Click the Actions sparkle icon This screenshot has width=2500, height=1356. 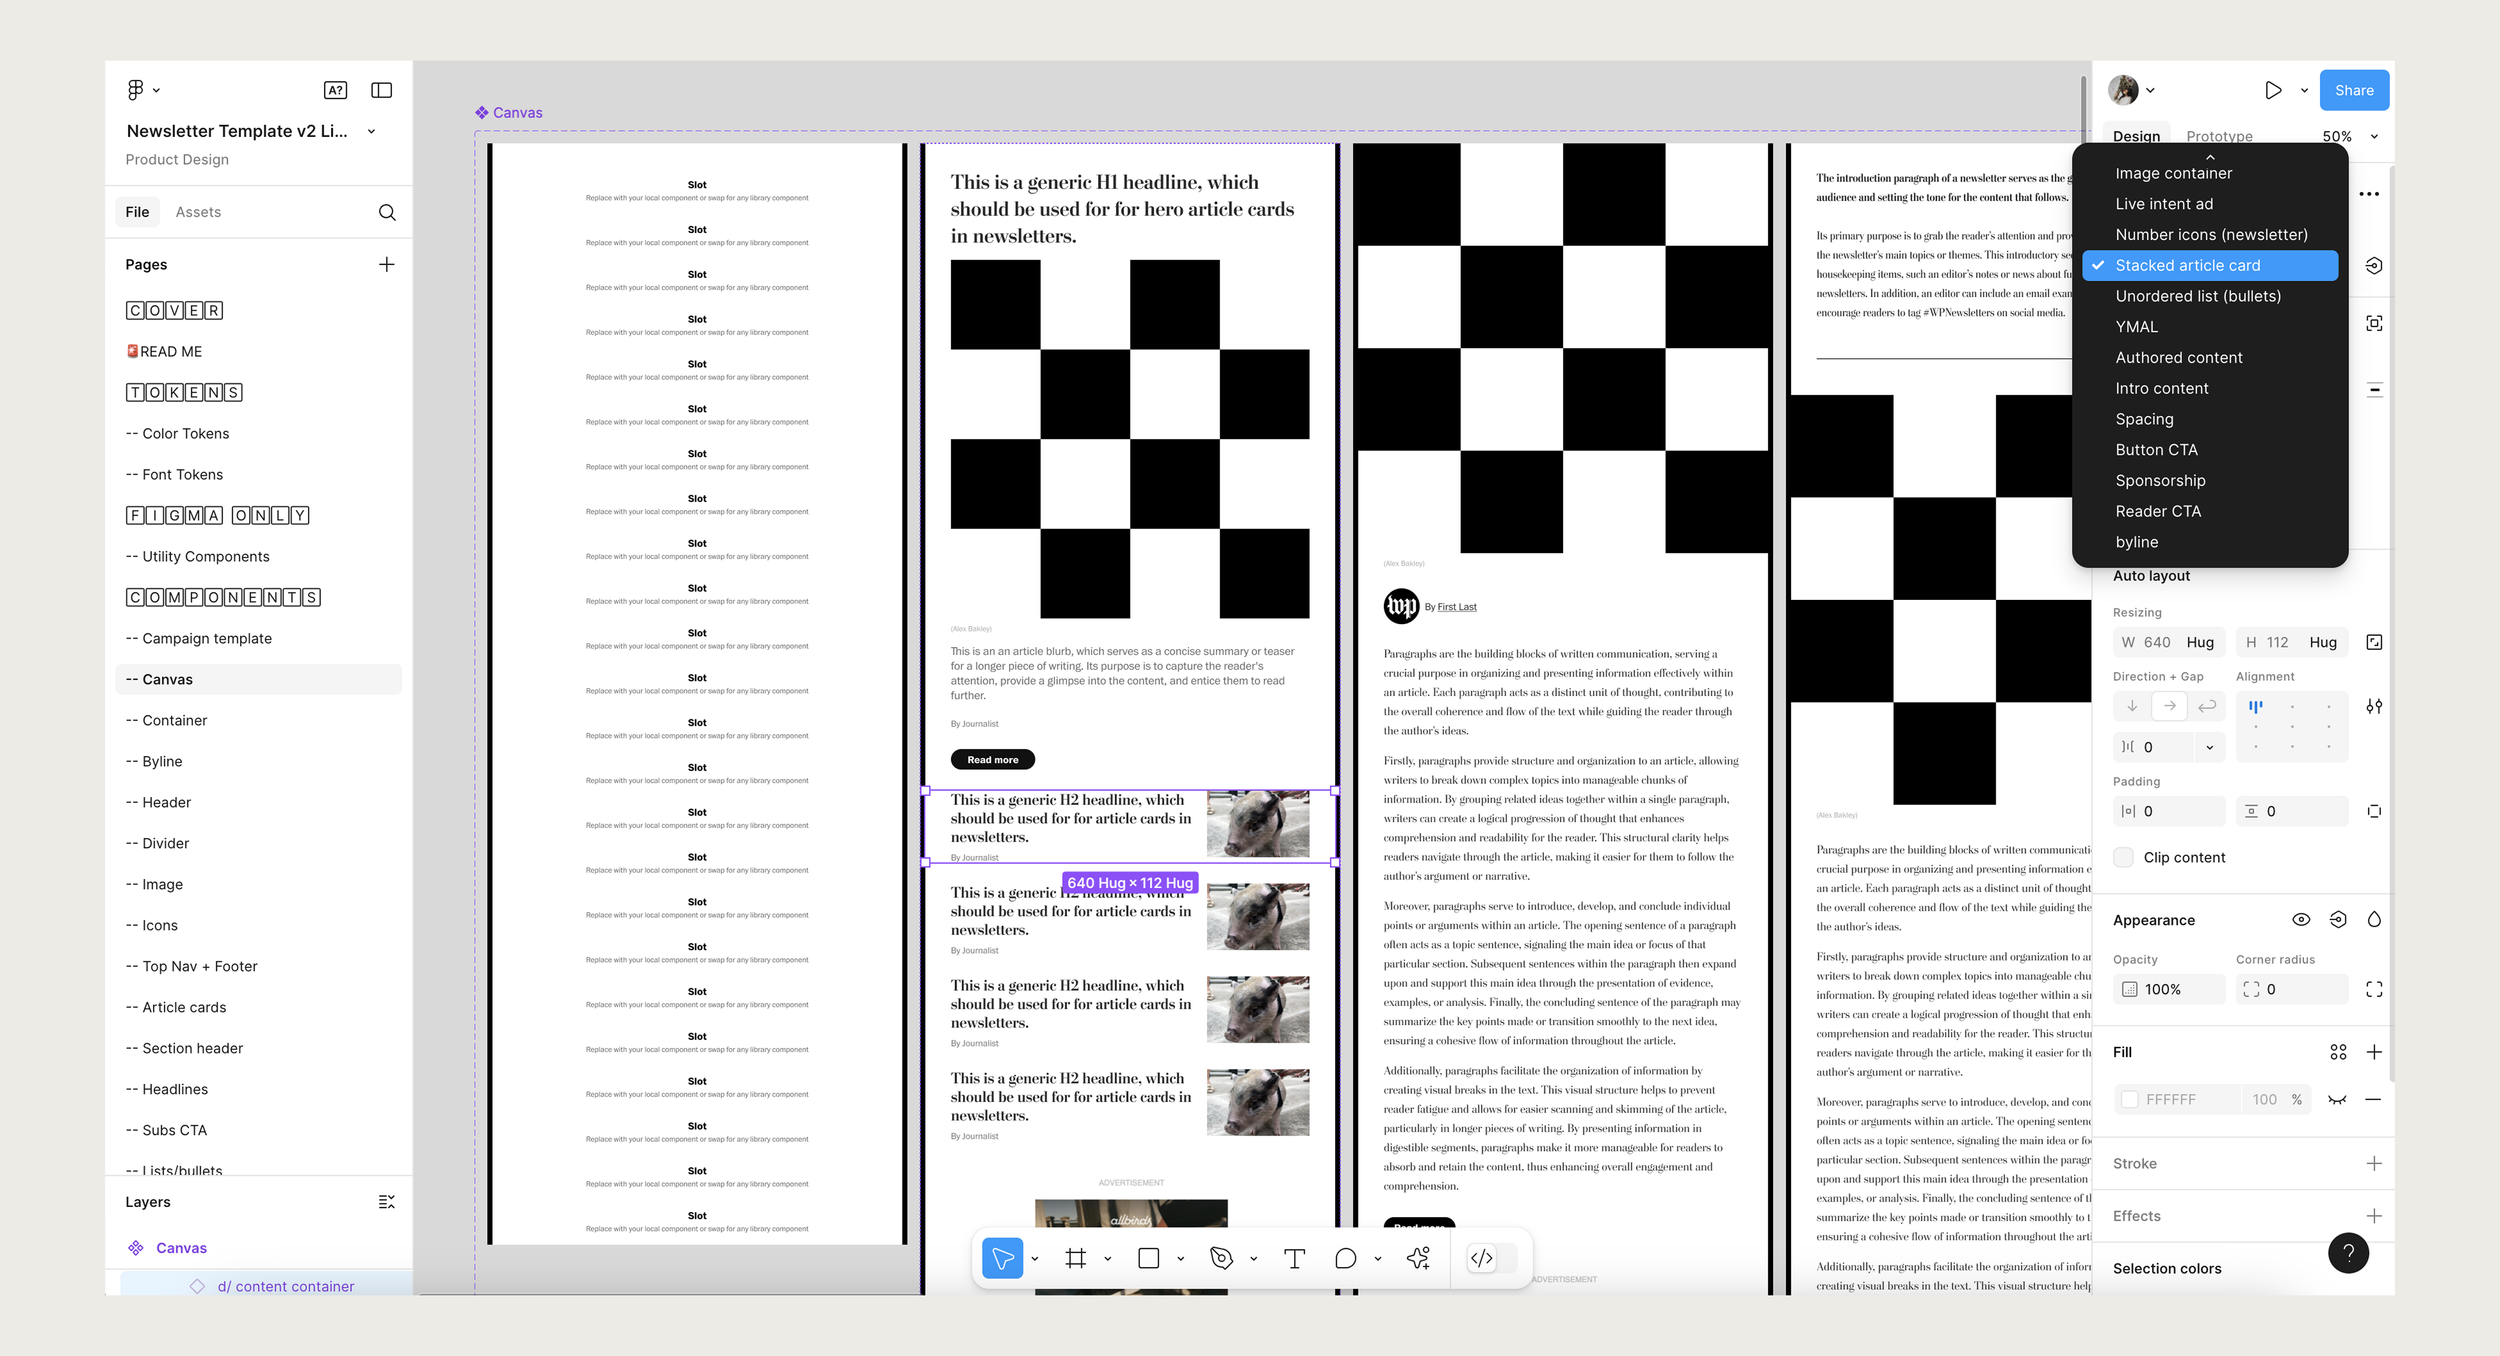(1418, 1258)
